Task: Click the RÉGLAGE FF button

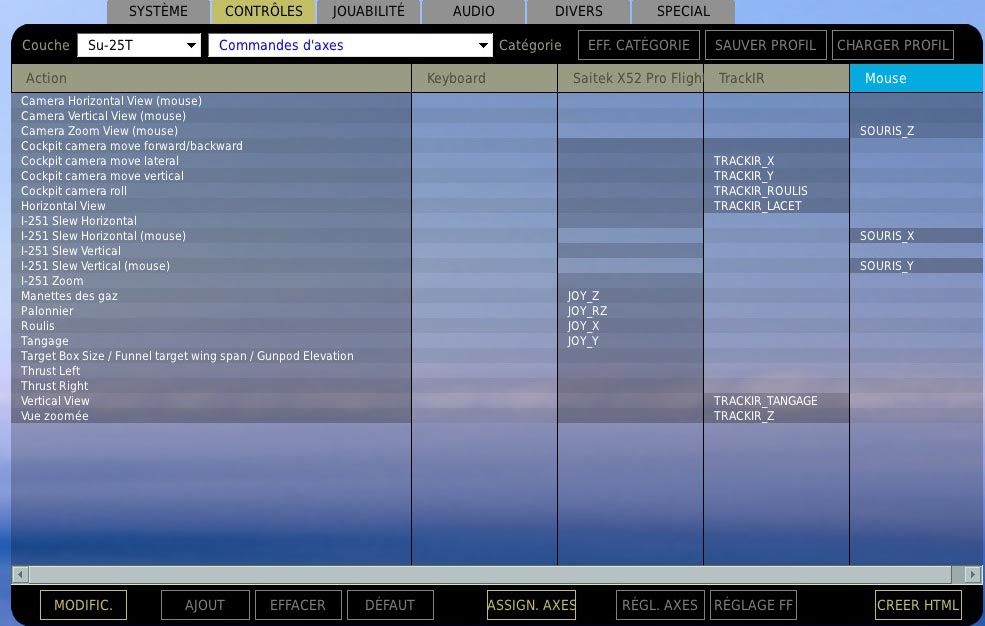Action: [x=753, y=605]
